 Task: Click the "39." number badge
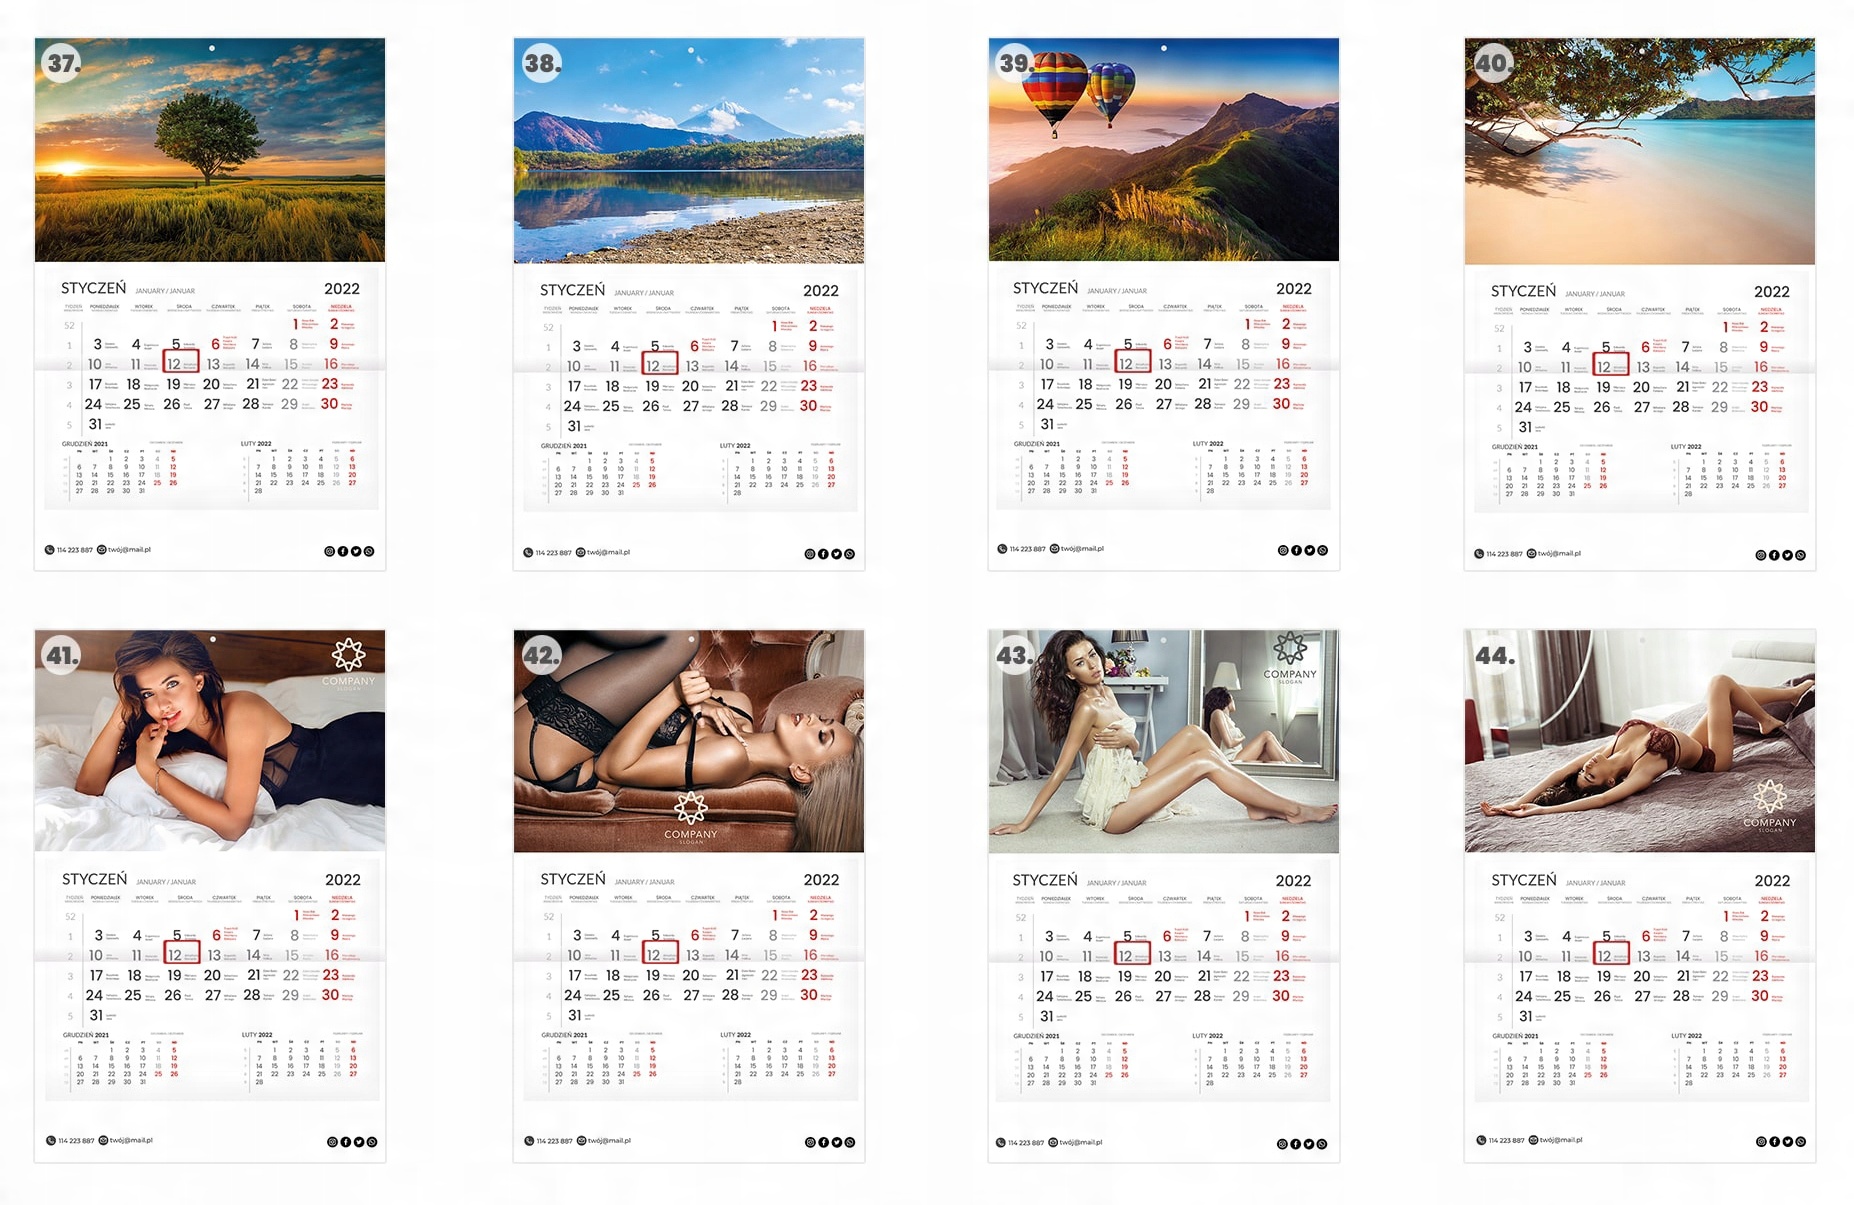[1016, 63]
